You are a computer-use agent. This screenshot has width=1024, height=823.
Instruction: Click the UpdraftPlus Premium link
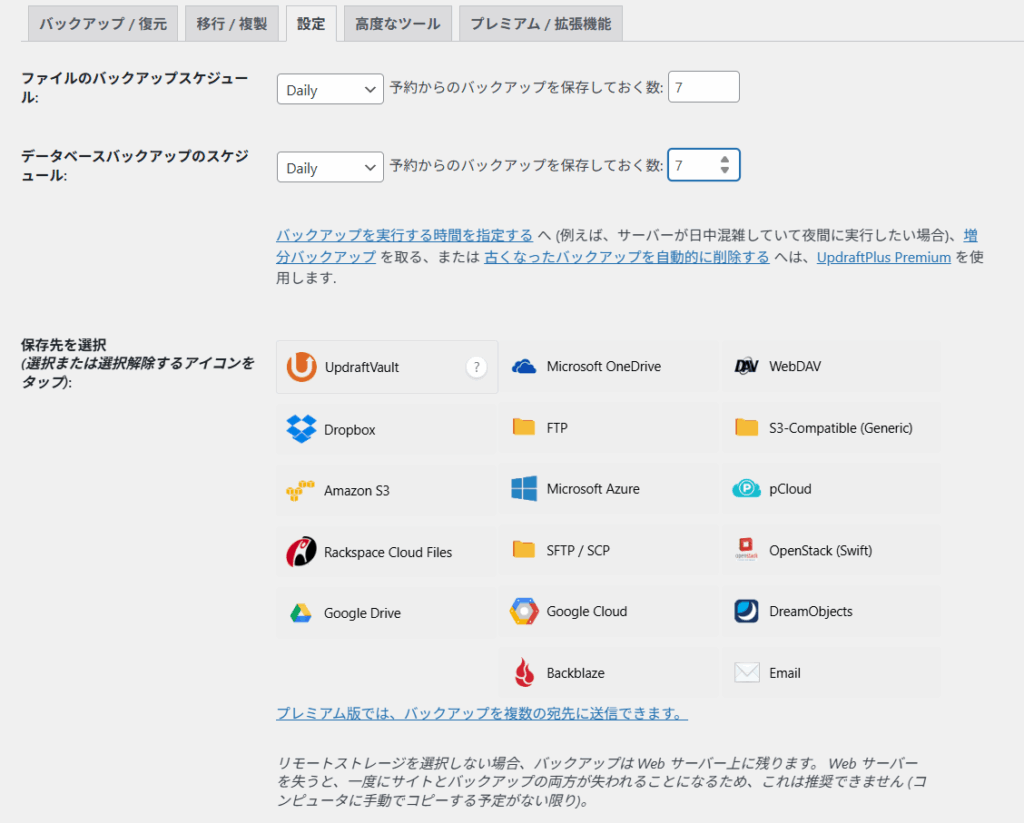point(883,257)
